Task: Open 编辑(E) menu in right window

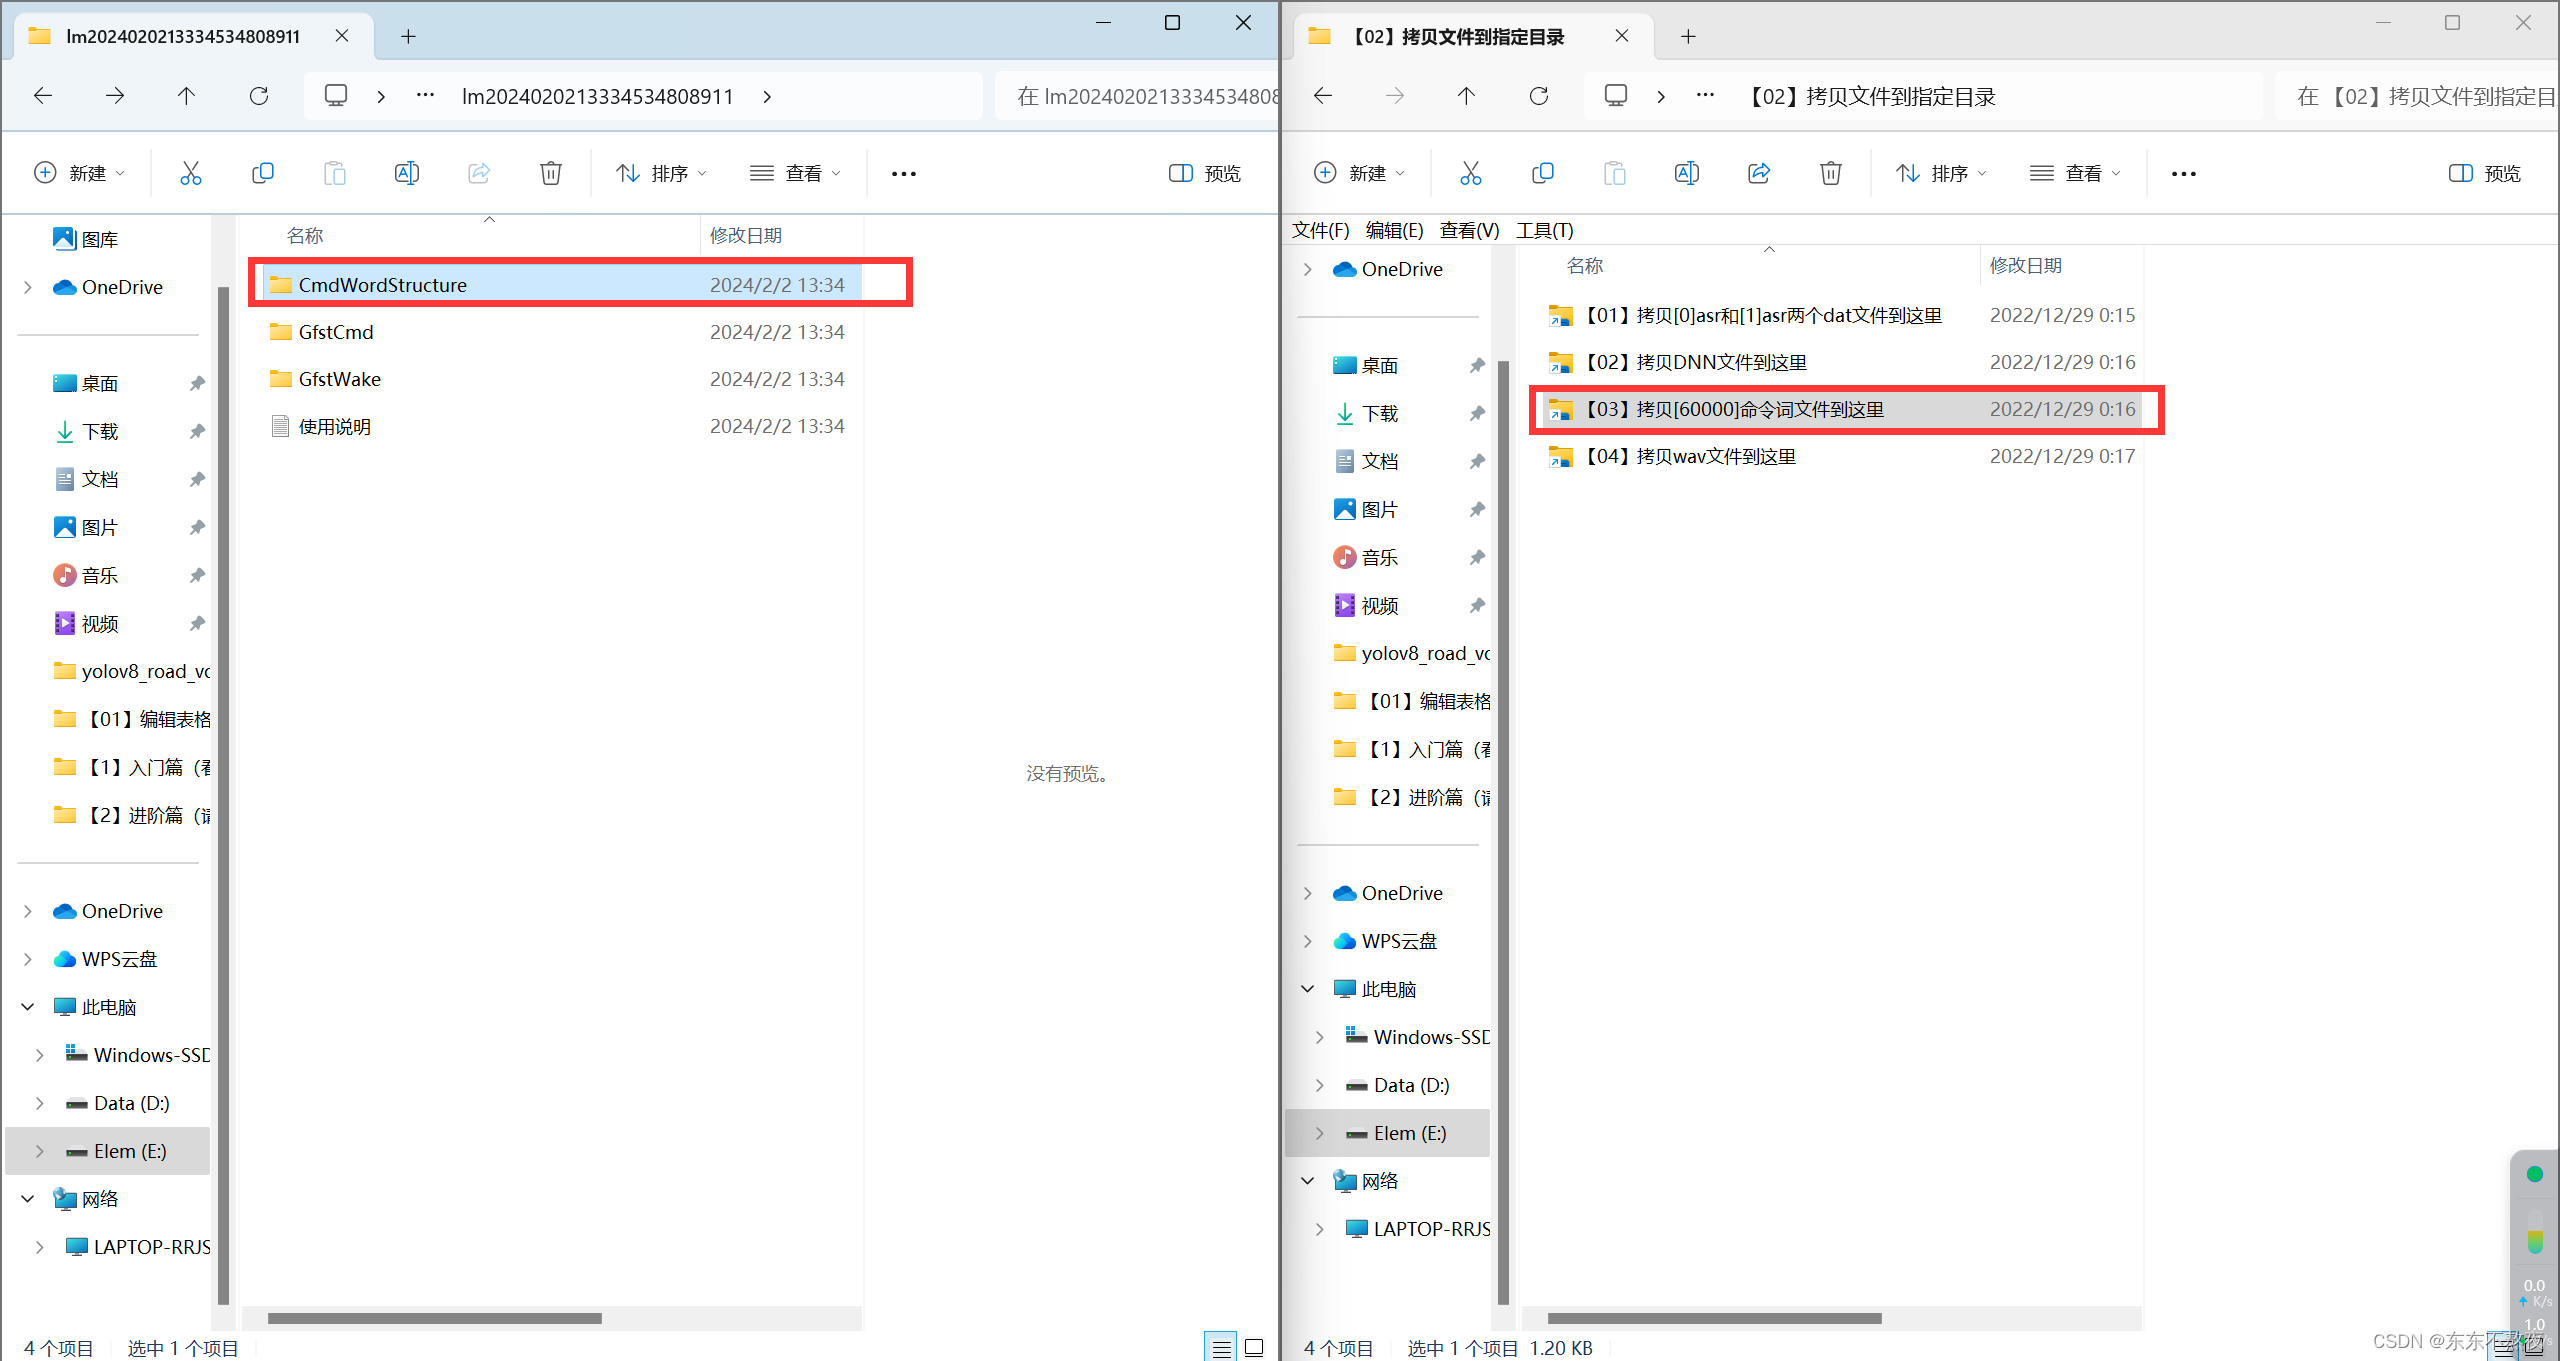Action: tap(1394, 230)
